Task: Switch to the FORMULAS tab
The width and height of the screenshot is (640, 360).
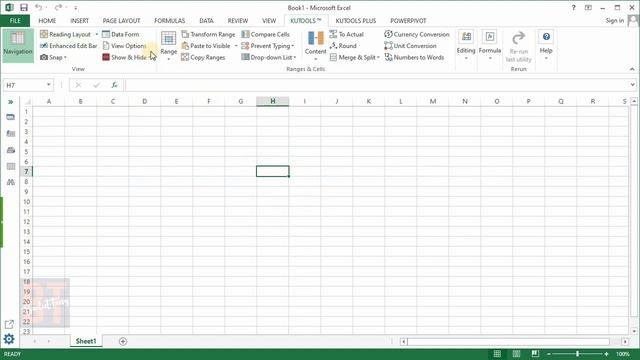Action: click(169, 20)
